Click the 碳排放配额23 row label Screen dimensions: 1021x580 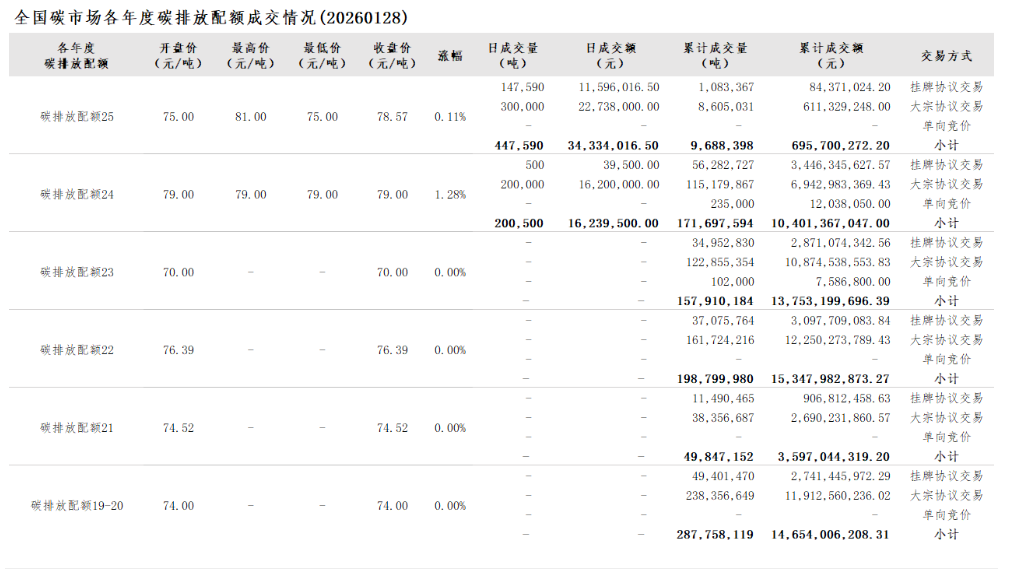(77, 272)
